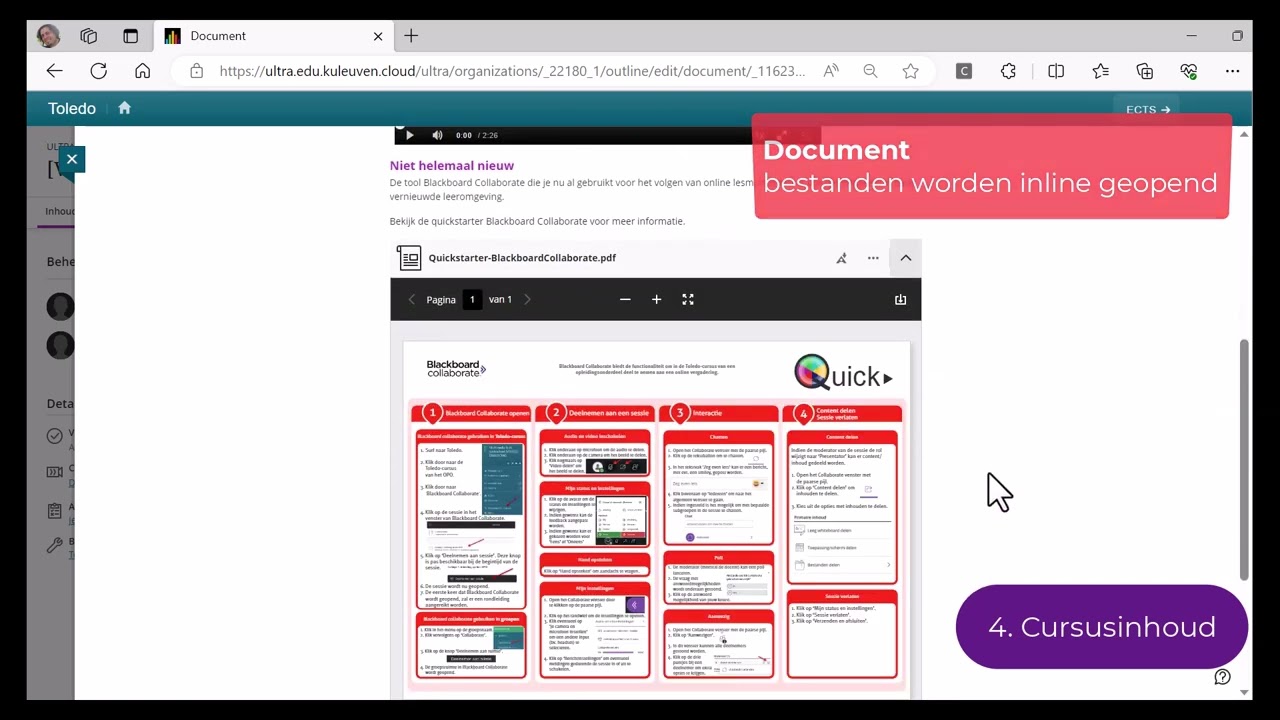Refresh the browser page
This screenshot has width=1280, height=720.
98,71
